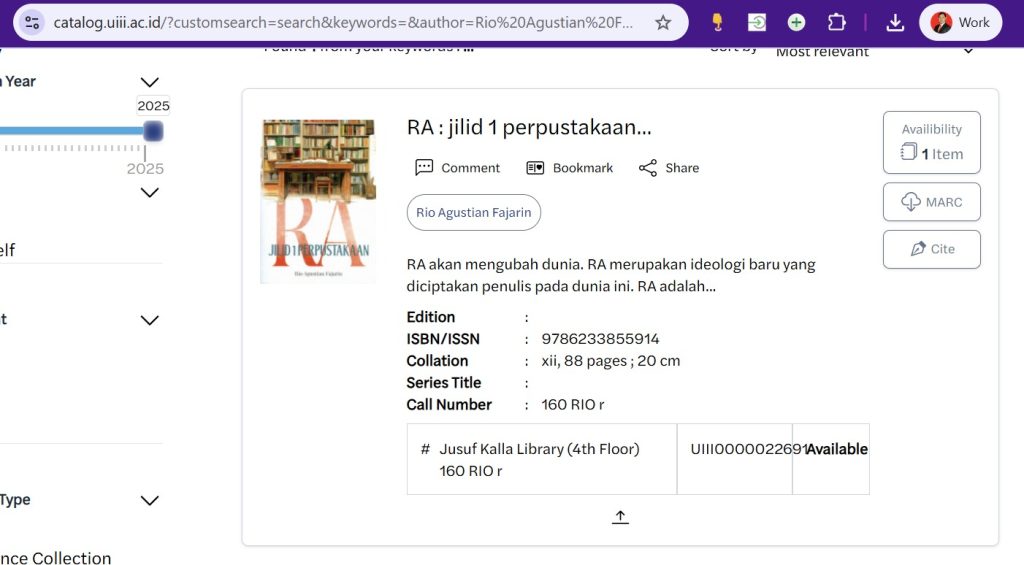Open author Rio Agustian Fajarin tag
The width and height of the screenshot is (1024, 565).
473,213
